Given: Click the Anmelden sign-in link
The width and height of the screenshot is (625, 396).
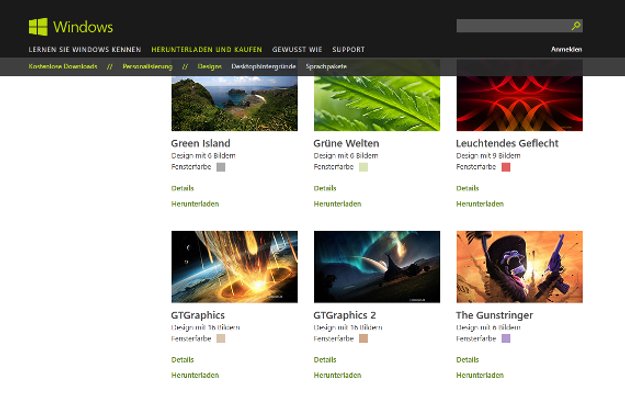Looking at the screenshot, I should [x=566, y=49].
